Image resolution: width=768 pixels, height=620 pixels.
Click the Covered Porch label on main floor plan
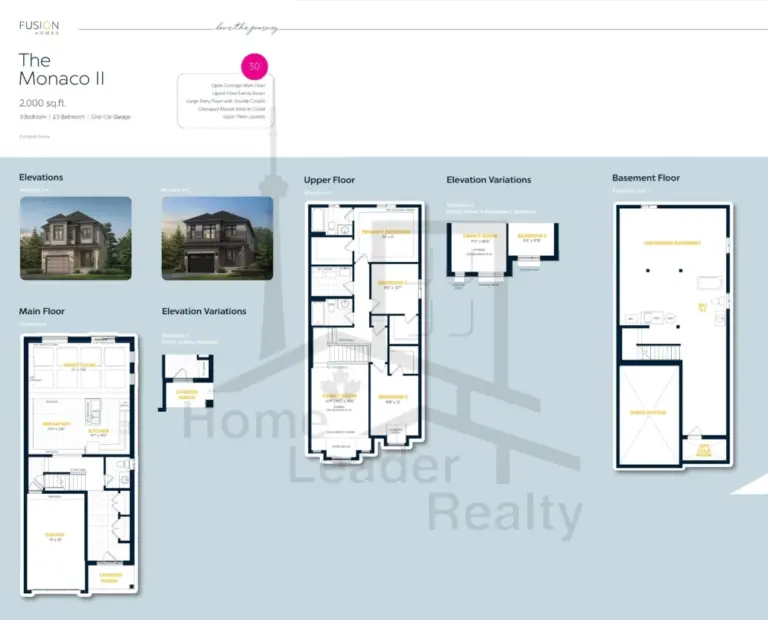pos(111,578)
